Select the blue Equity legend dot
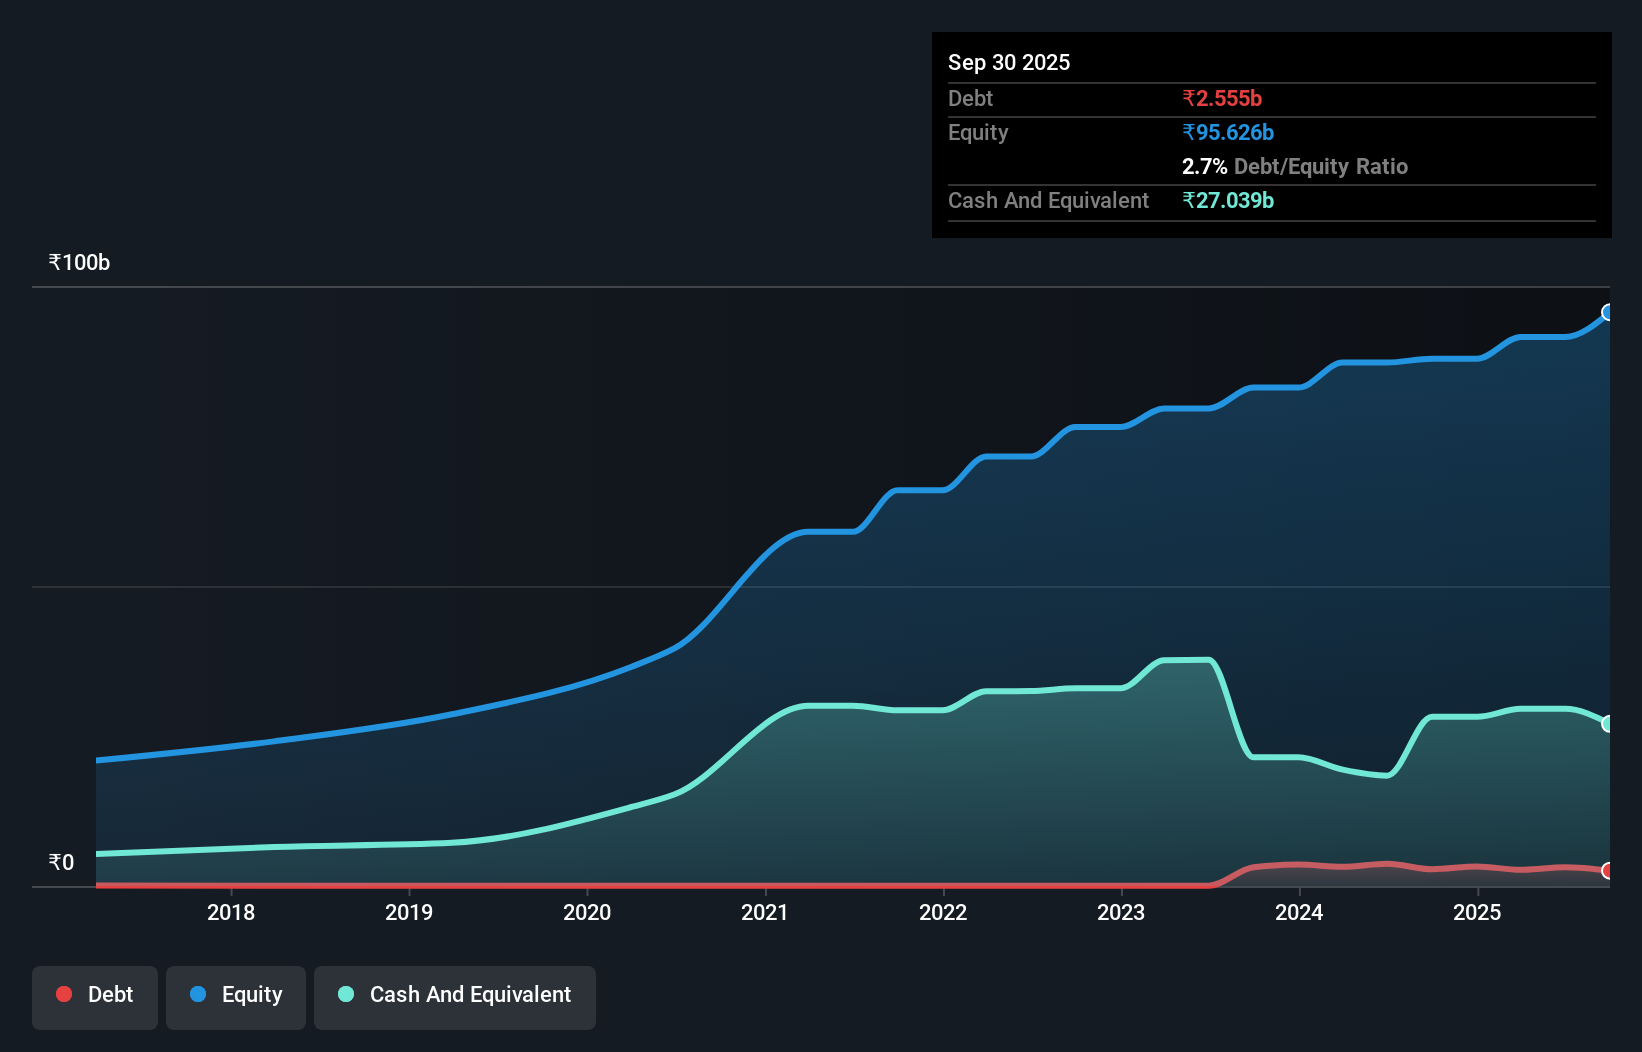The width and height of the screenshot is (1642, 1052). click(199, 995)
